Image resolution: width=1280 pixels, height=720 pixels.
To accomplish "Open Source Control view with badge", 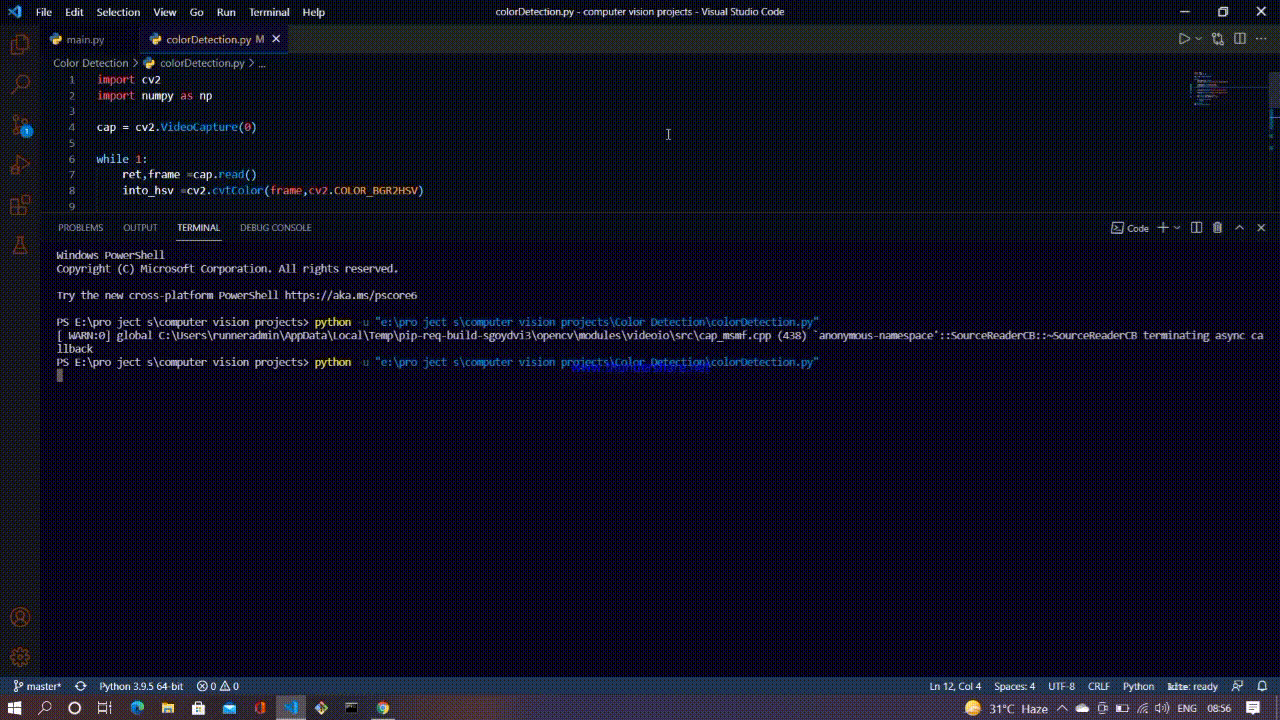I will [x=20, y=126].
